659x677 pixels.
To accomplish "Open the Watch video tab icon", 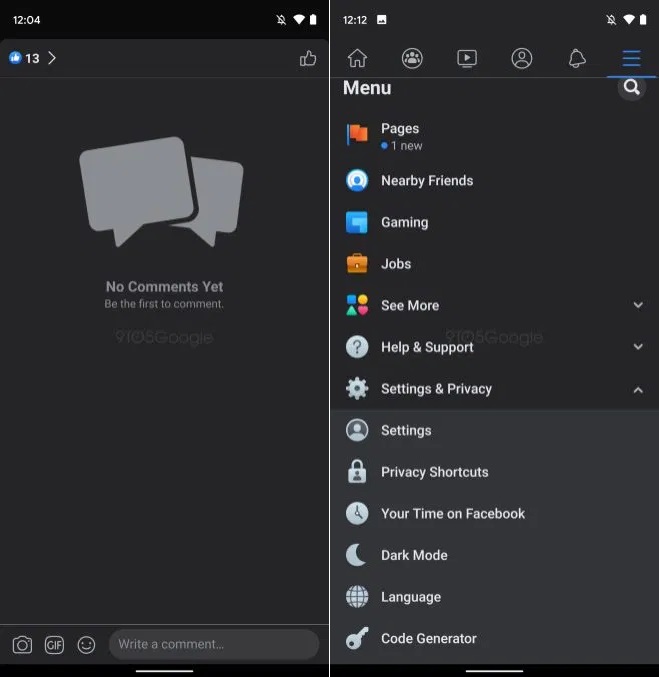I will (467, 58).
